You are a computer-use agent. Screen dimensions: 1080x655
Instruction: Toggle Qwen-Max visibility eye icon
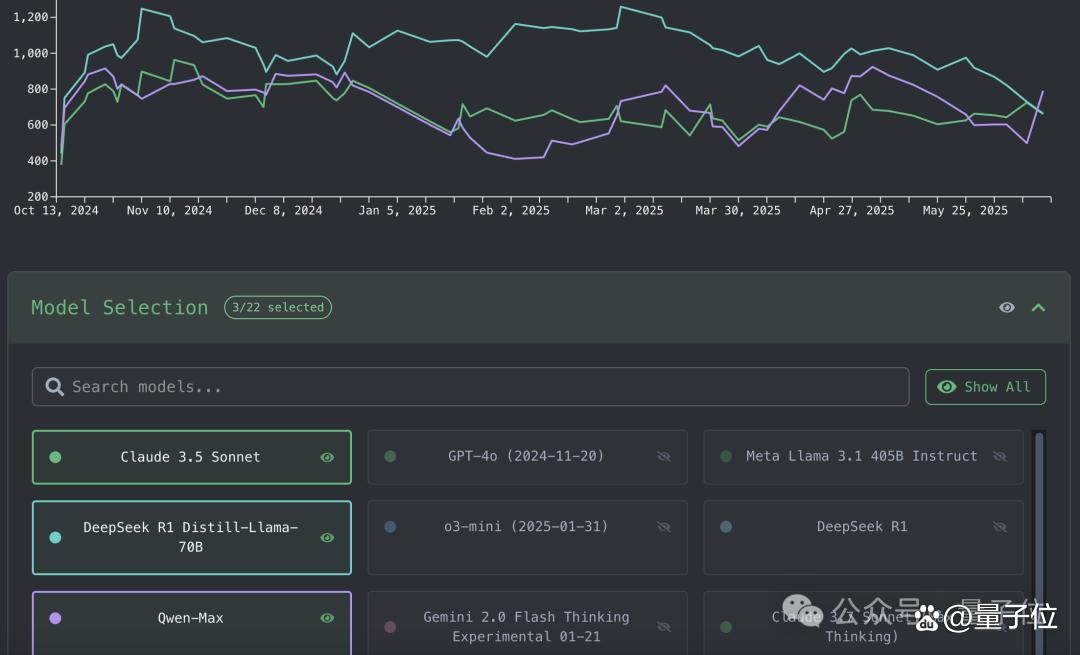327,618
